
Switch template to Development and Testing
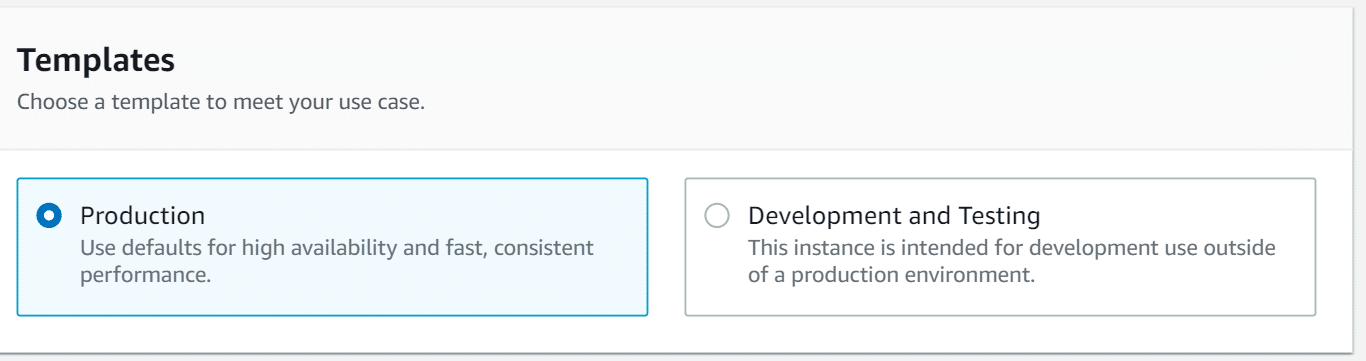pyautogui.click(x=717, y=216)
